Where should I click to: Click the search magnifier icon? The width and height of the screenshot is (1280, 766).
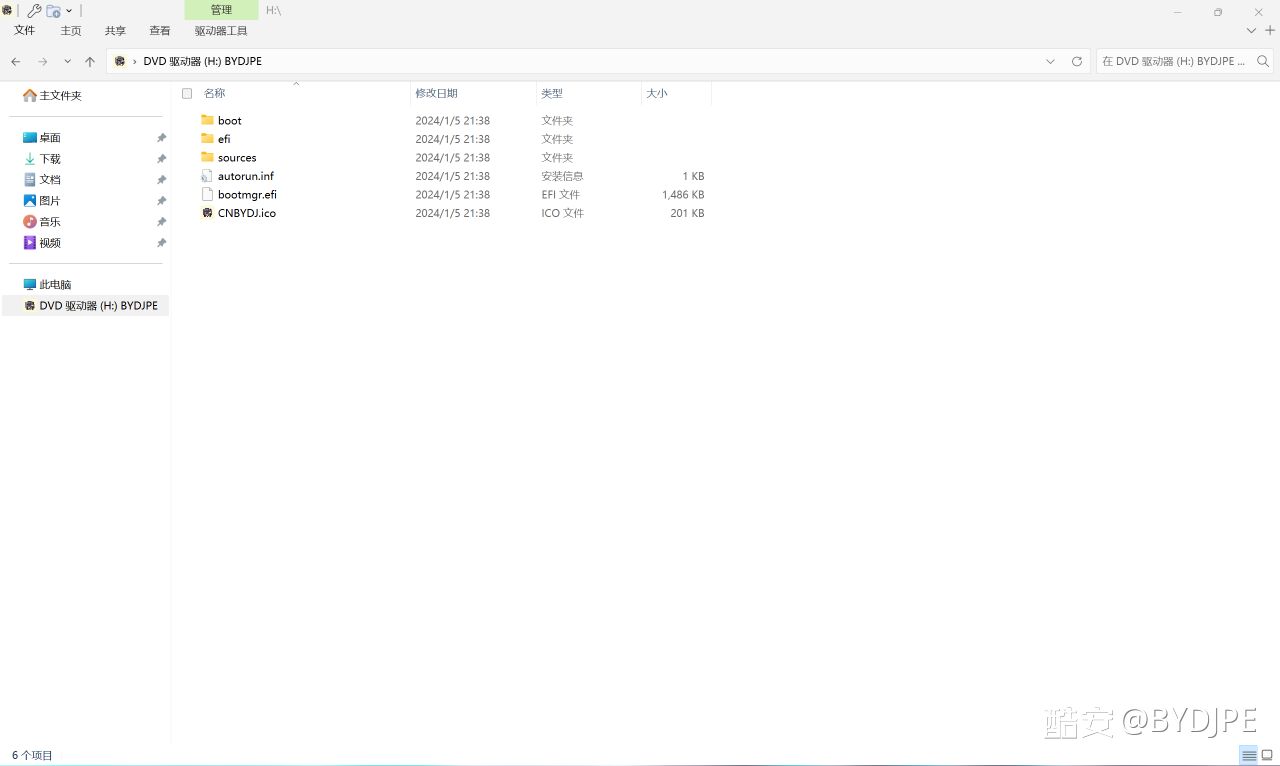click(1263, 62)
